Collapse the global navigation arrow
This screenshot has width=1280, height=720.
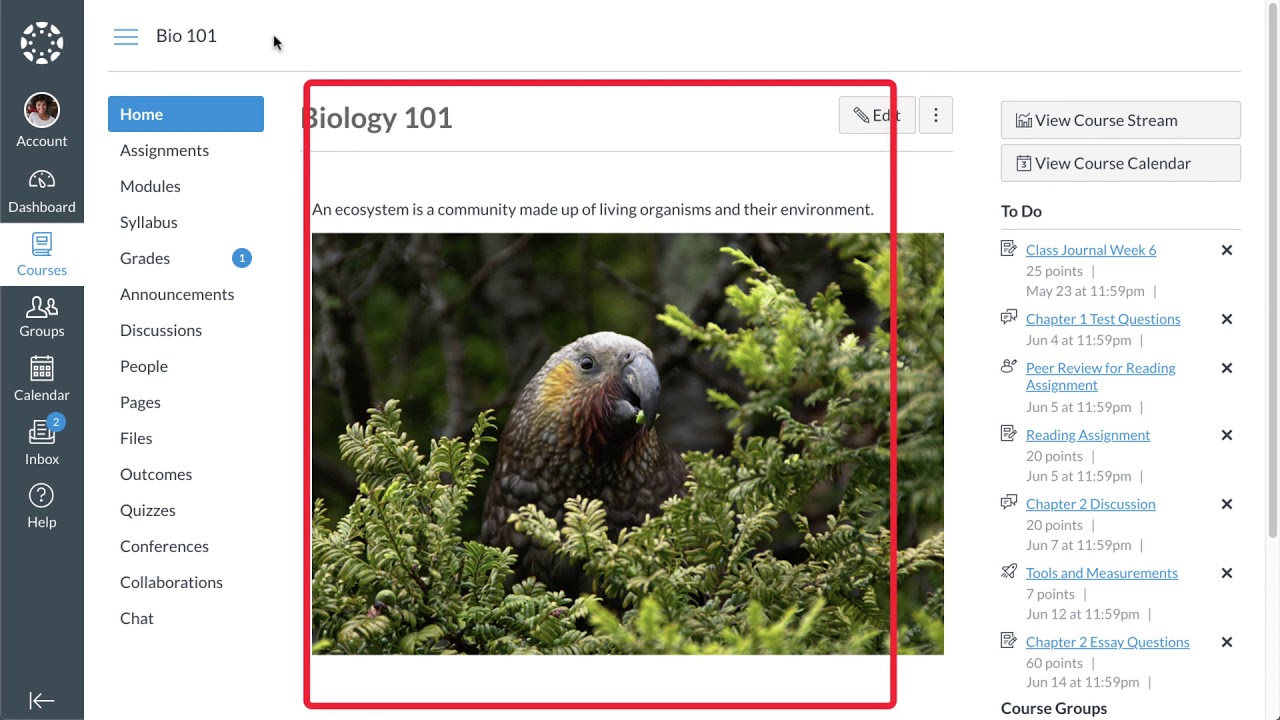pos(42,701)
